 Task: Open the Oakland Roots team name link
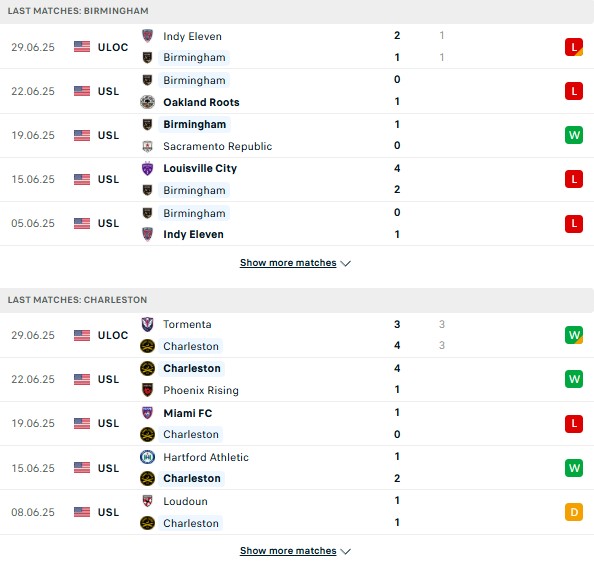pos(201,102)
